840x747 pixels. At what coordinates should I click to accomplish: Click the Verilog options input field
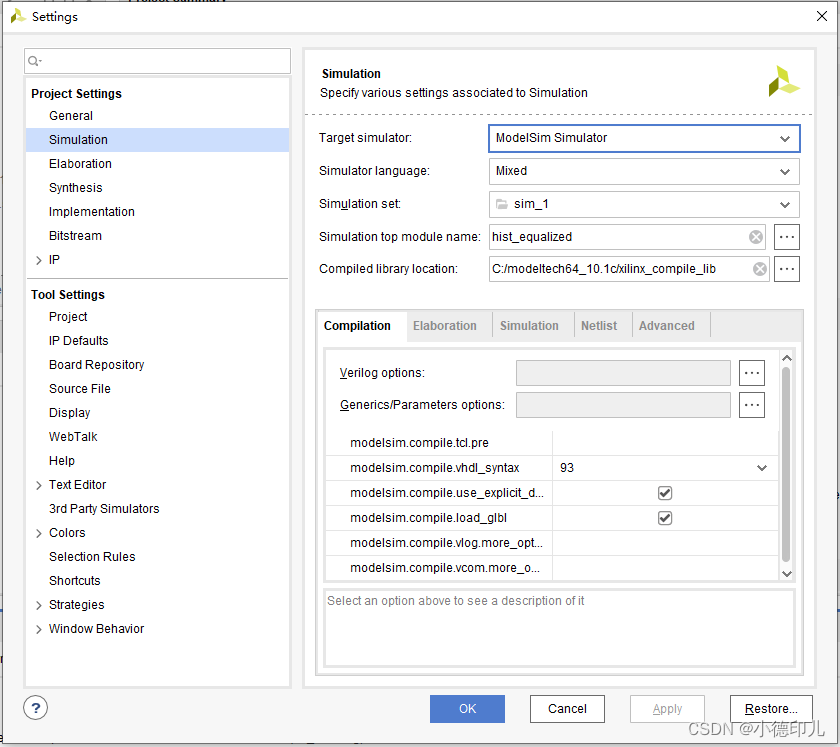click(623, 373)
